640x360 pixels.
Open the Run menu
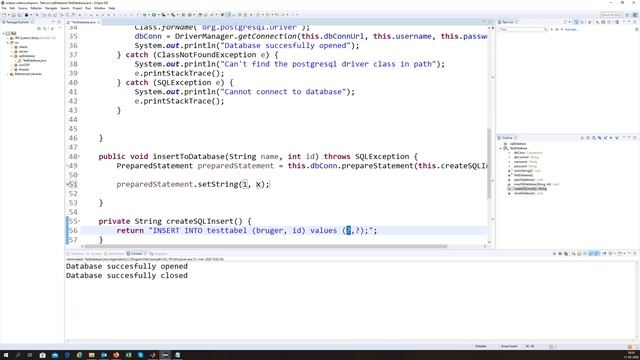[88, 8]
